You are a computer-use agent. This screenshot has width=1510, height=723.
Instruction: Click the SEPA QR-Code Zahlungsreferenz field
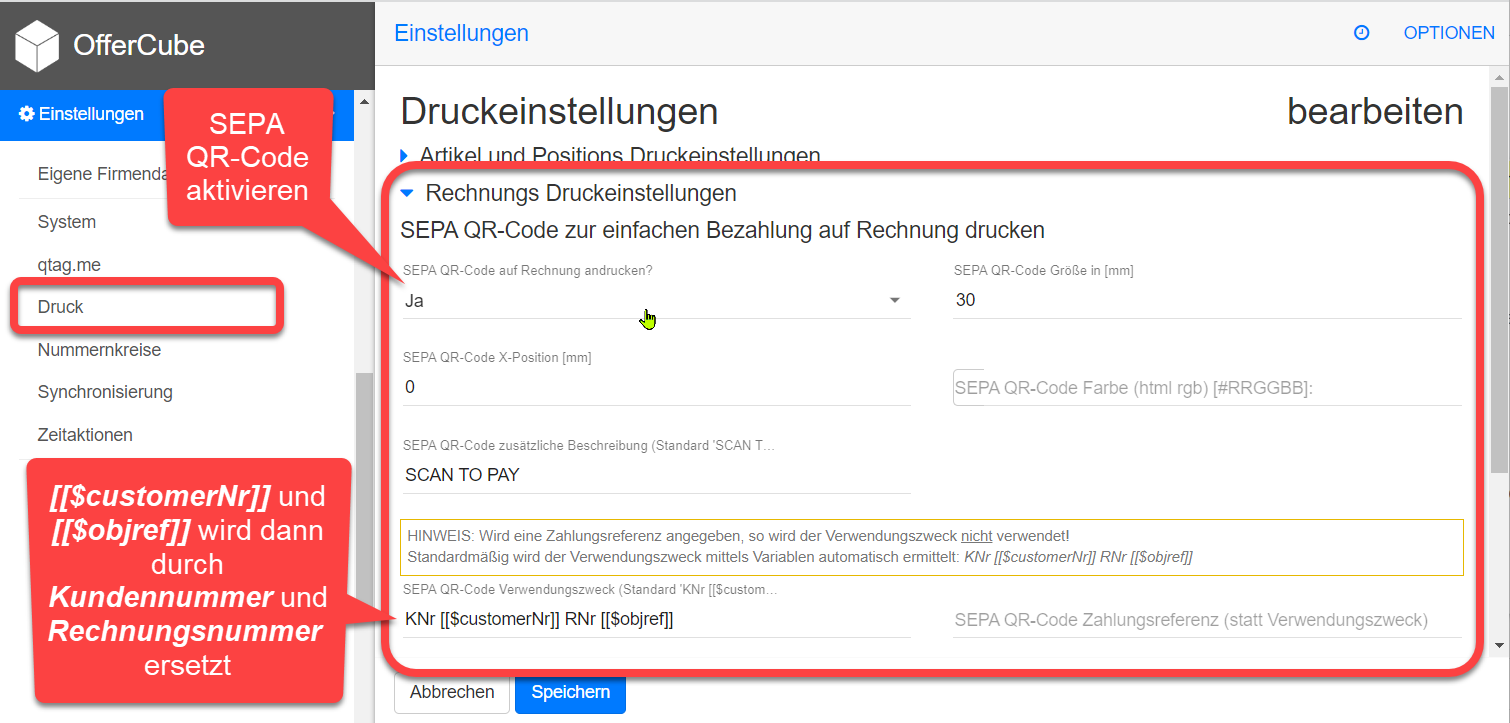click(x=1207, y=620)
